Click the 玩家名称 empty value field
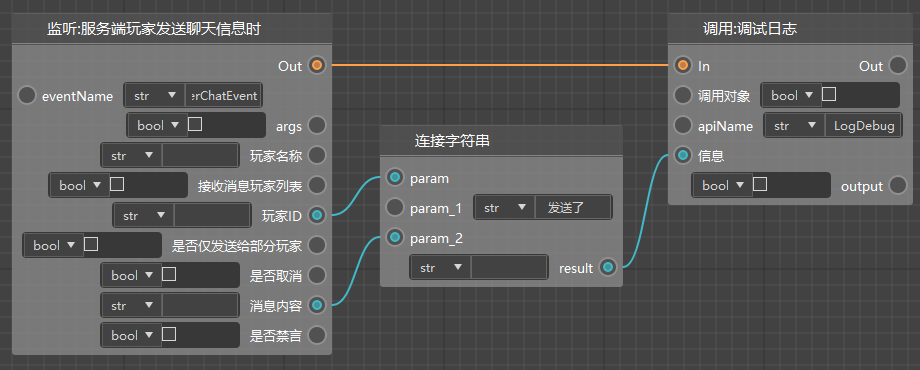920x370 pixels. [x=200, y=155]
